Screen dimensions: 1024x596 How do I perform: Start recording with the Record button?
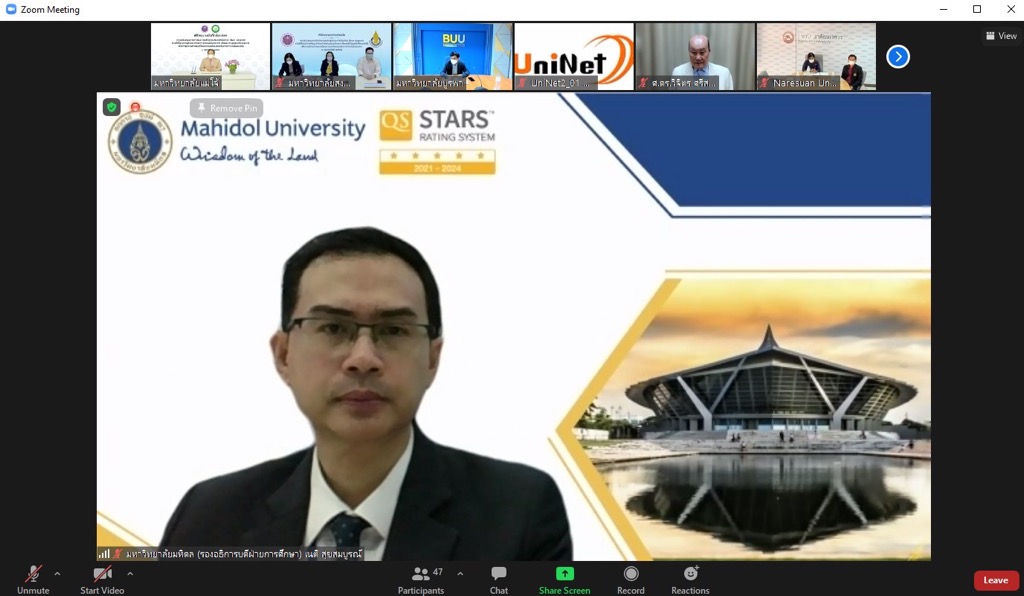click(x=631, y=579)
